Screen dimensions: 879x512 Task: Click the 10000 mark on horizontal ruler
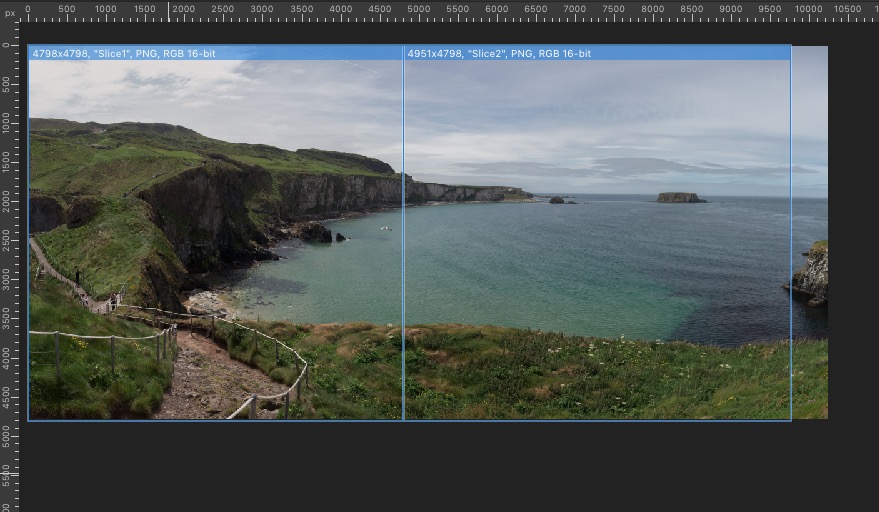[x=809, y=10]
